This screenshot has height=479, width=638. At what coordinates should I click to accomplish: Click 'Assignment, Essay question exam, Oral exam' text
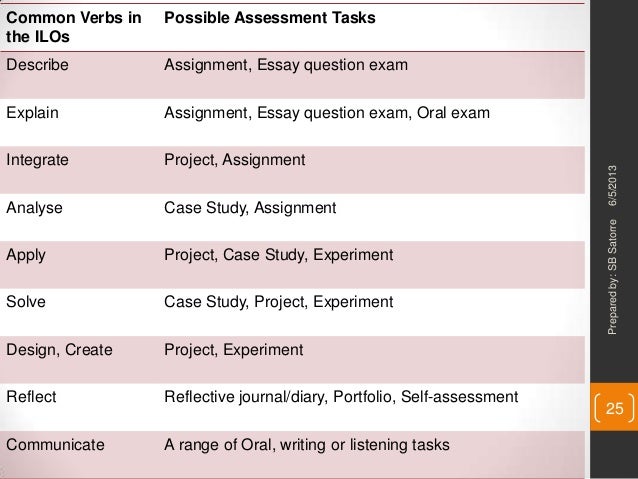coord(327,113)
